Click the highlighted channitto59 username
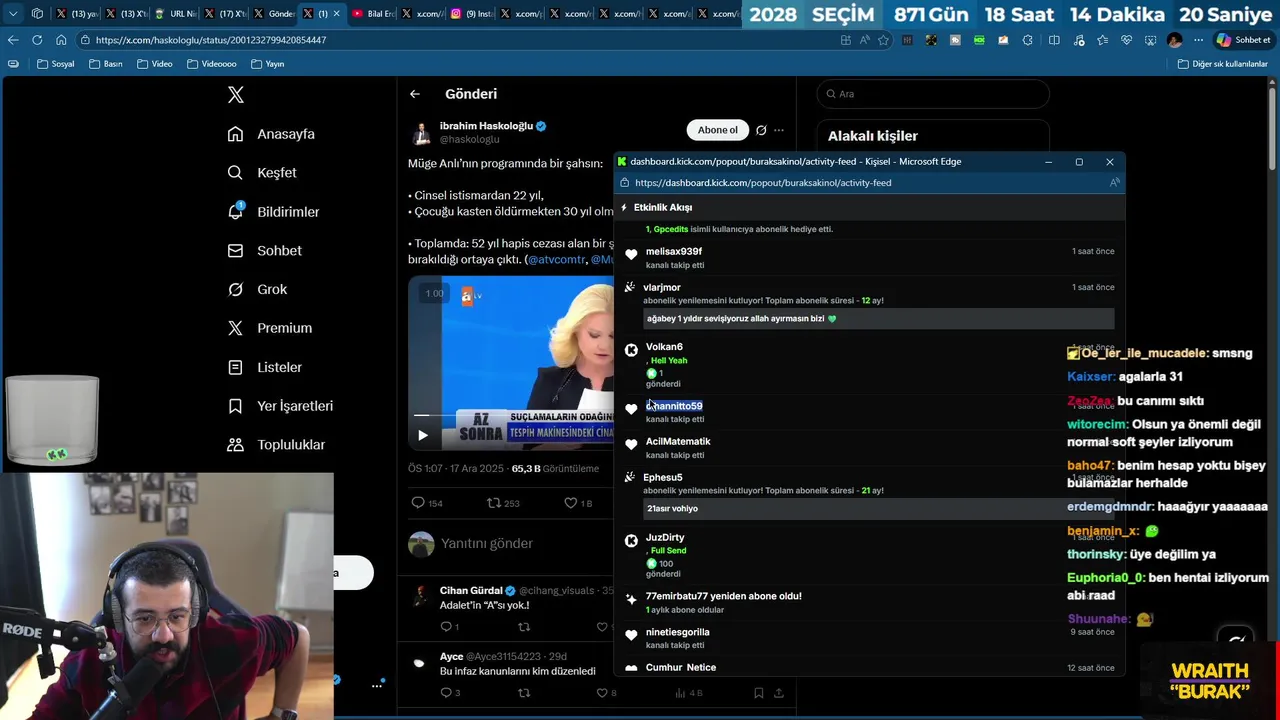 pos(675,406)
